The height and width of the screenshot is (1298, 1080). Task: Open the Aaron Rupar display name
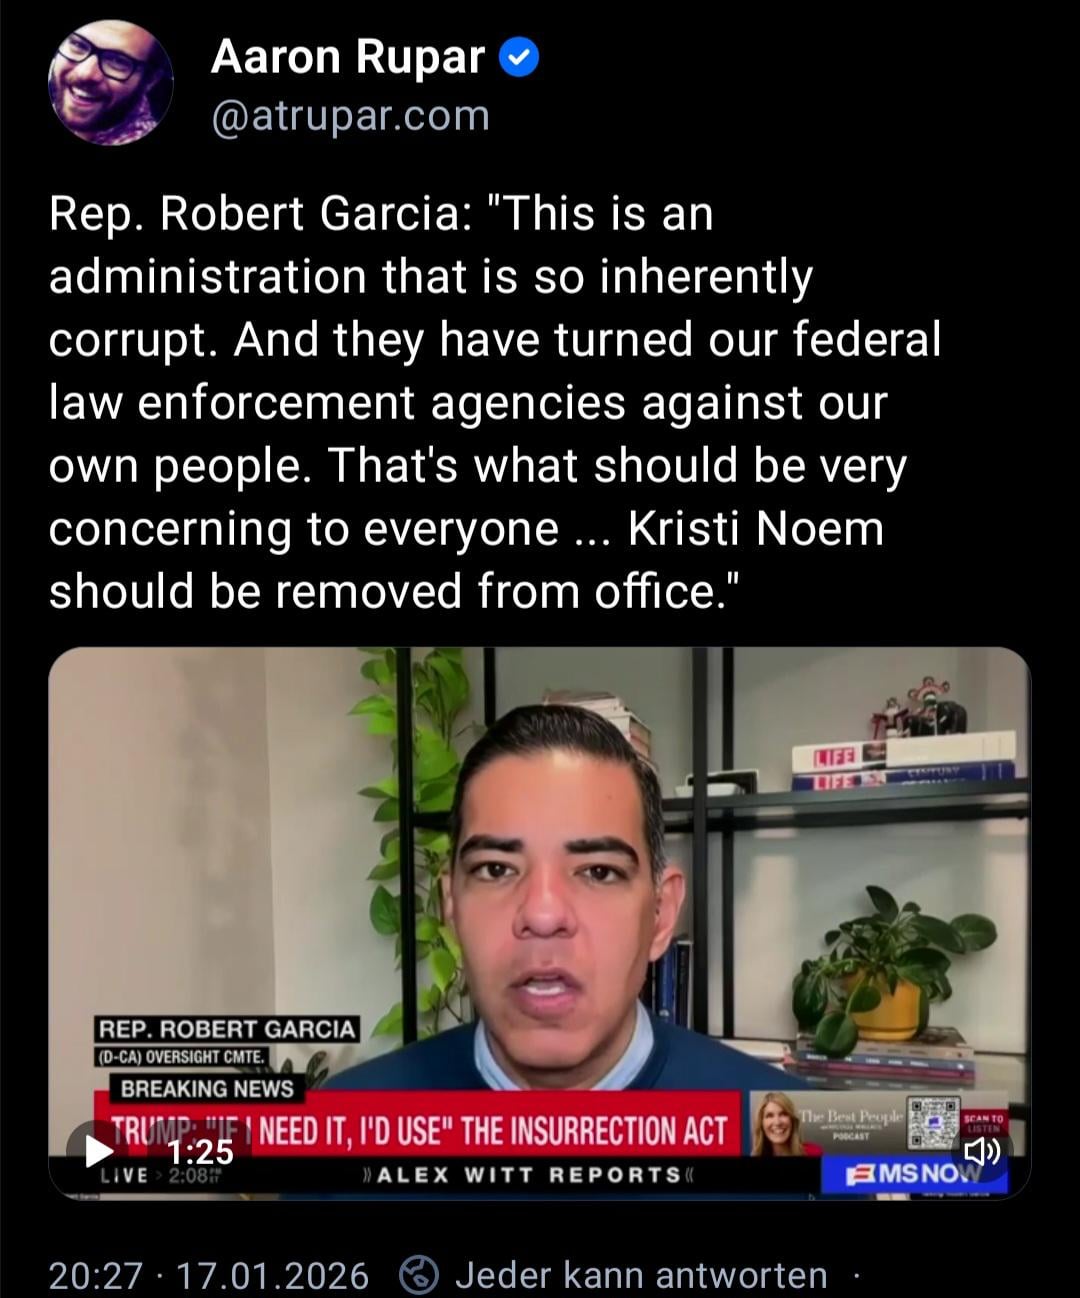[x=347, y=57]
